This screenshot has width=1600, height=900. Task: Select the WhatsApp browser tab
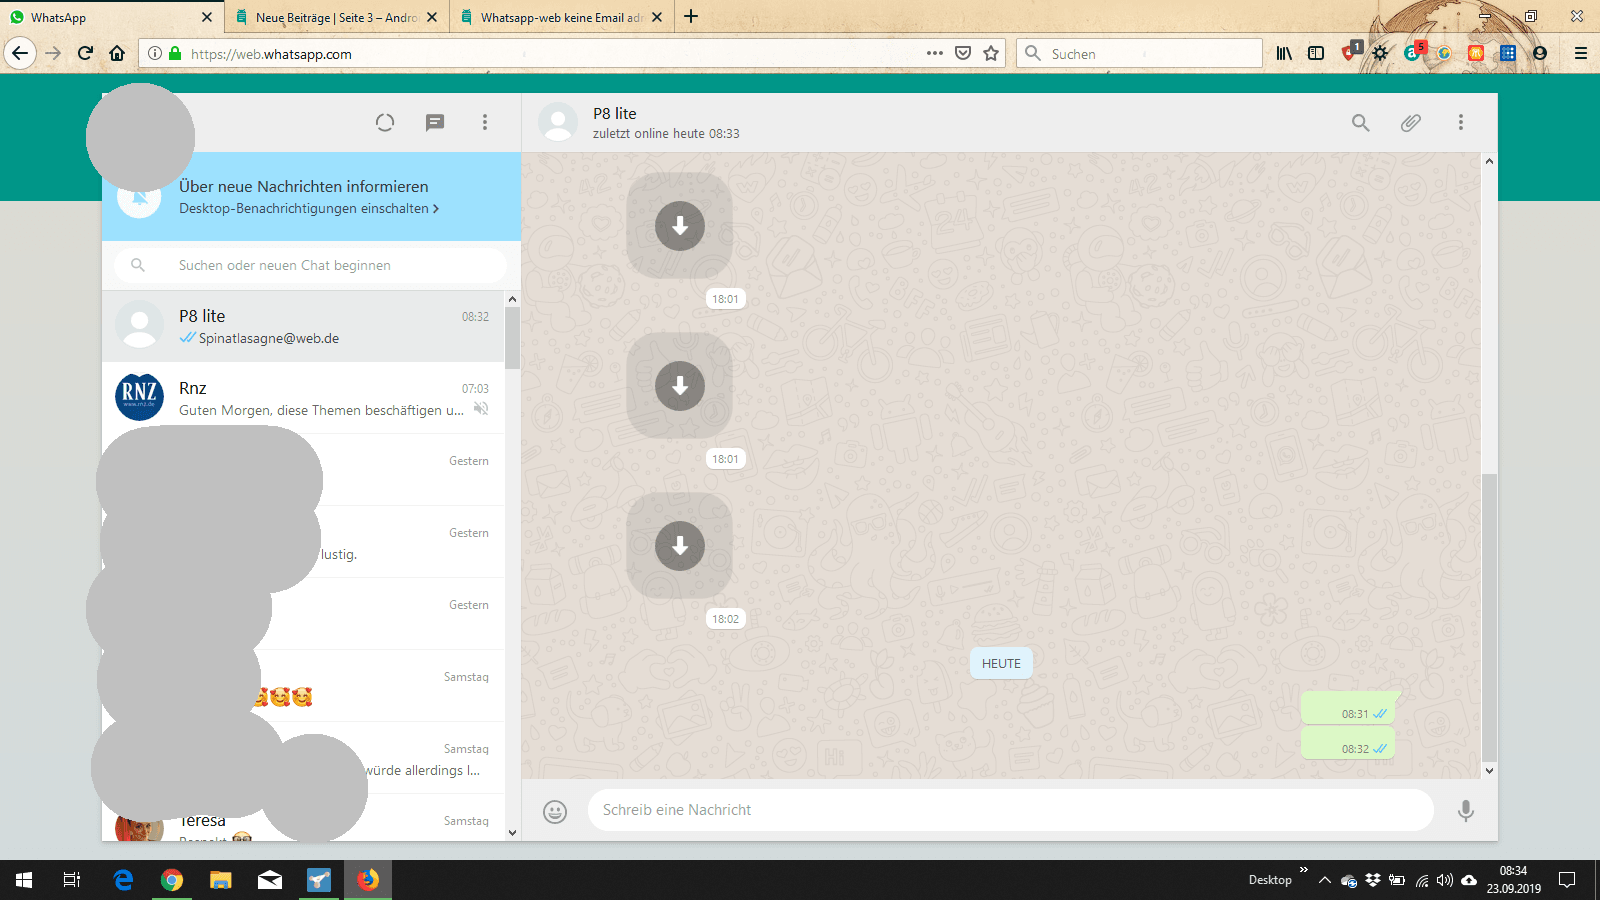tap(110, 17)
